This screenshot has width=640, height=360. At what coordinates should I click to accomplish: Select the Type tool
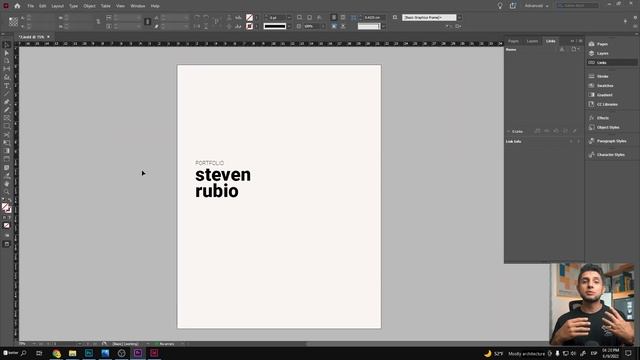pos(7,86)
